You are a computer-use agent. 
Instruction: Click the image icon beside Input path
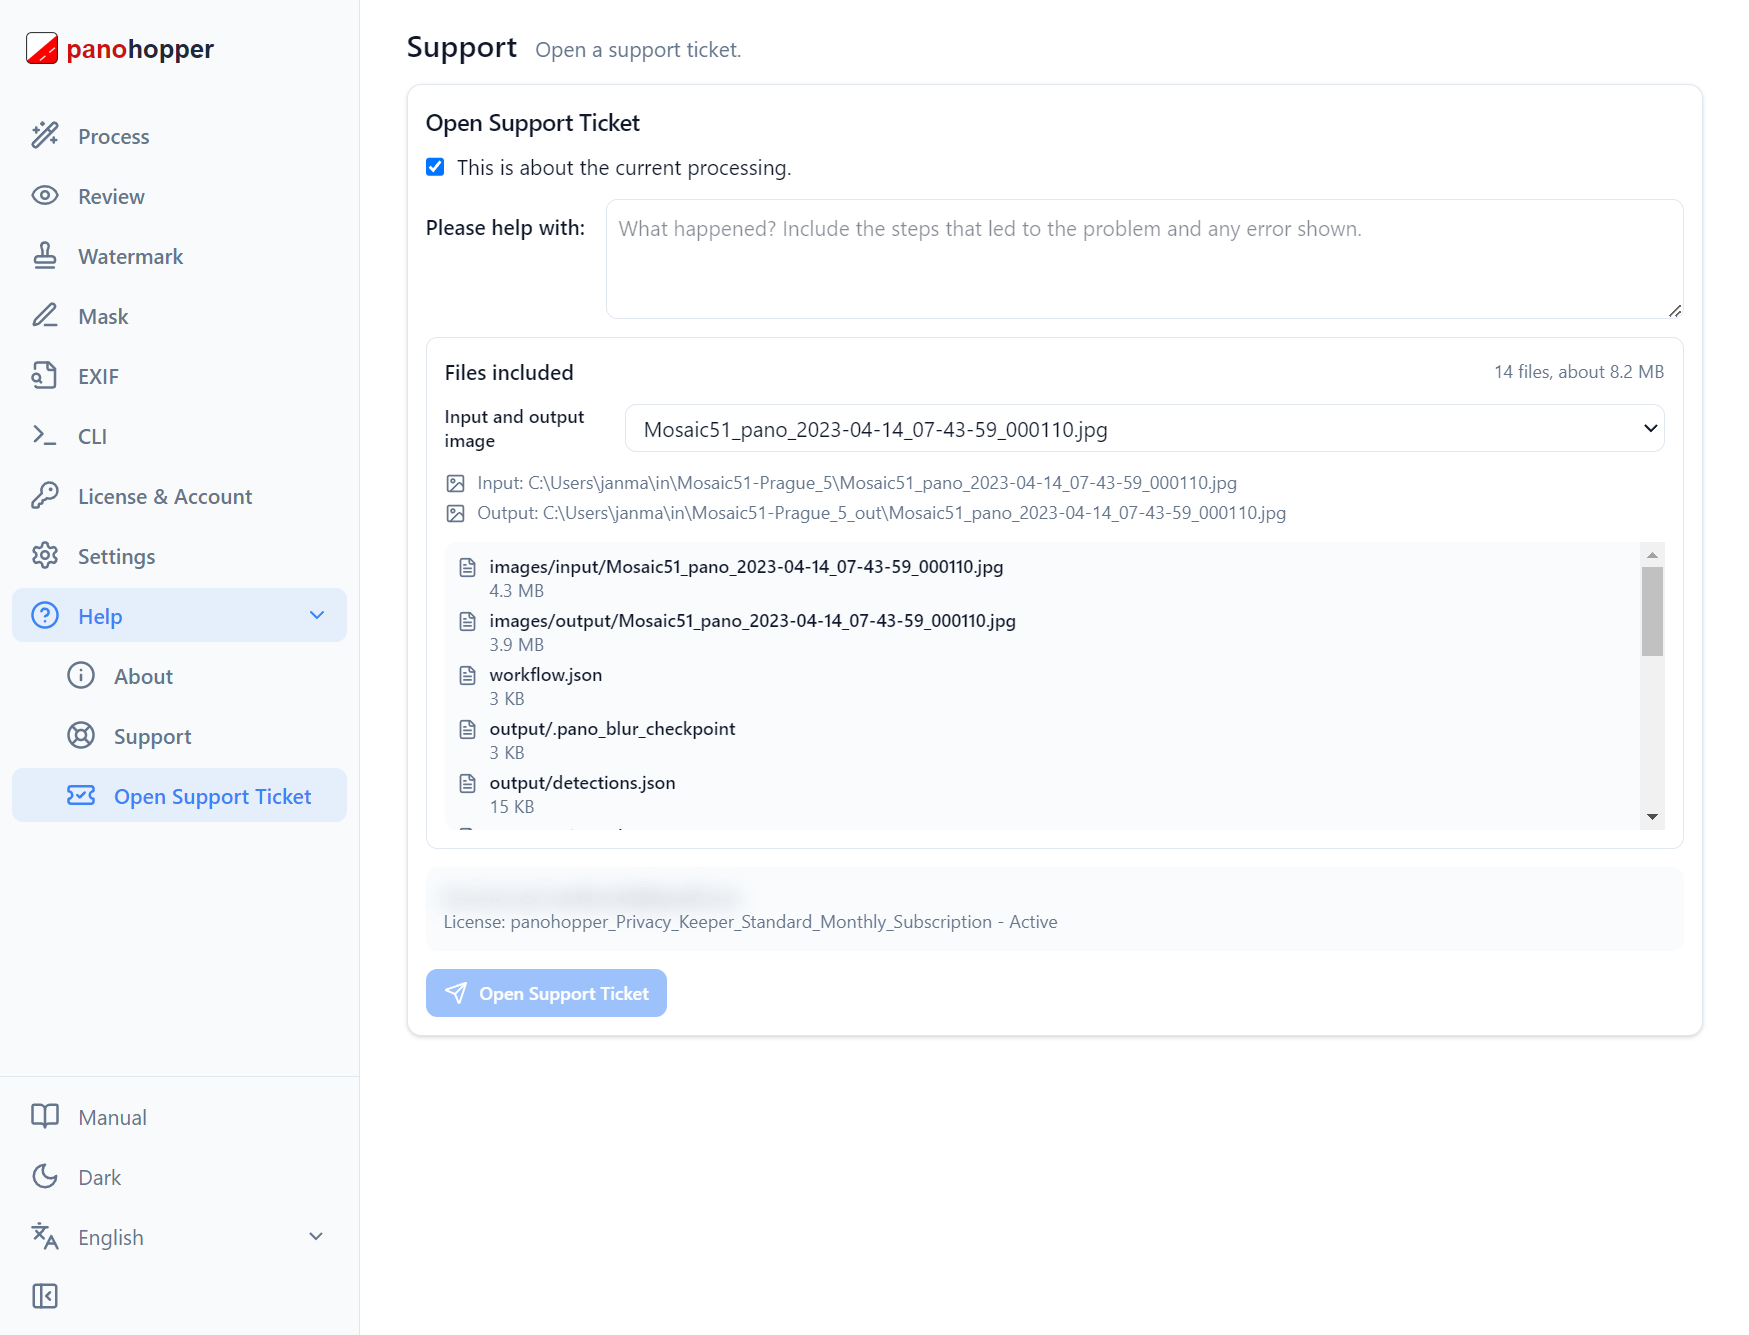click(x=455, y=484)
